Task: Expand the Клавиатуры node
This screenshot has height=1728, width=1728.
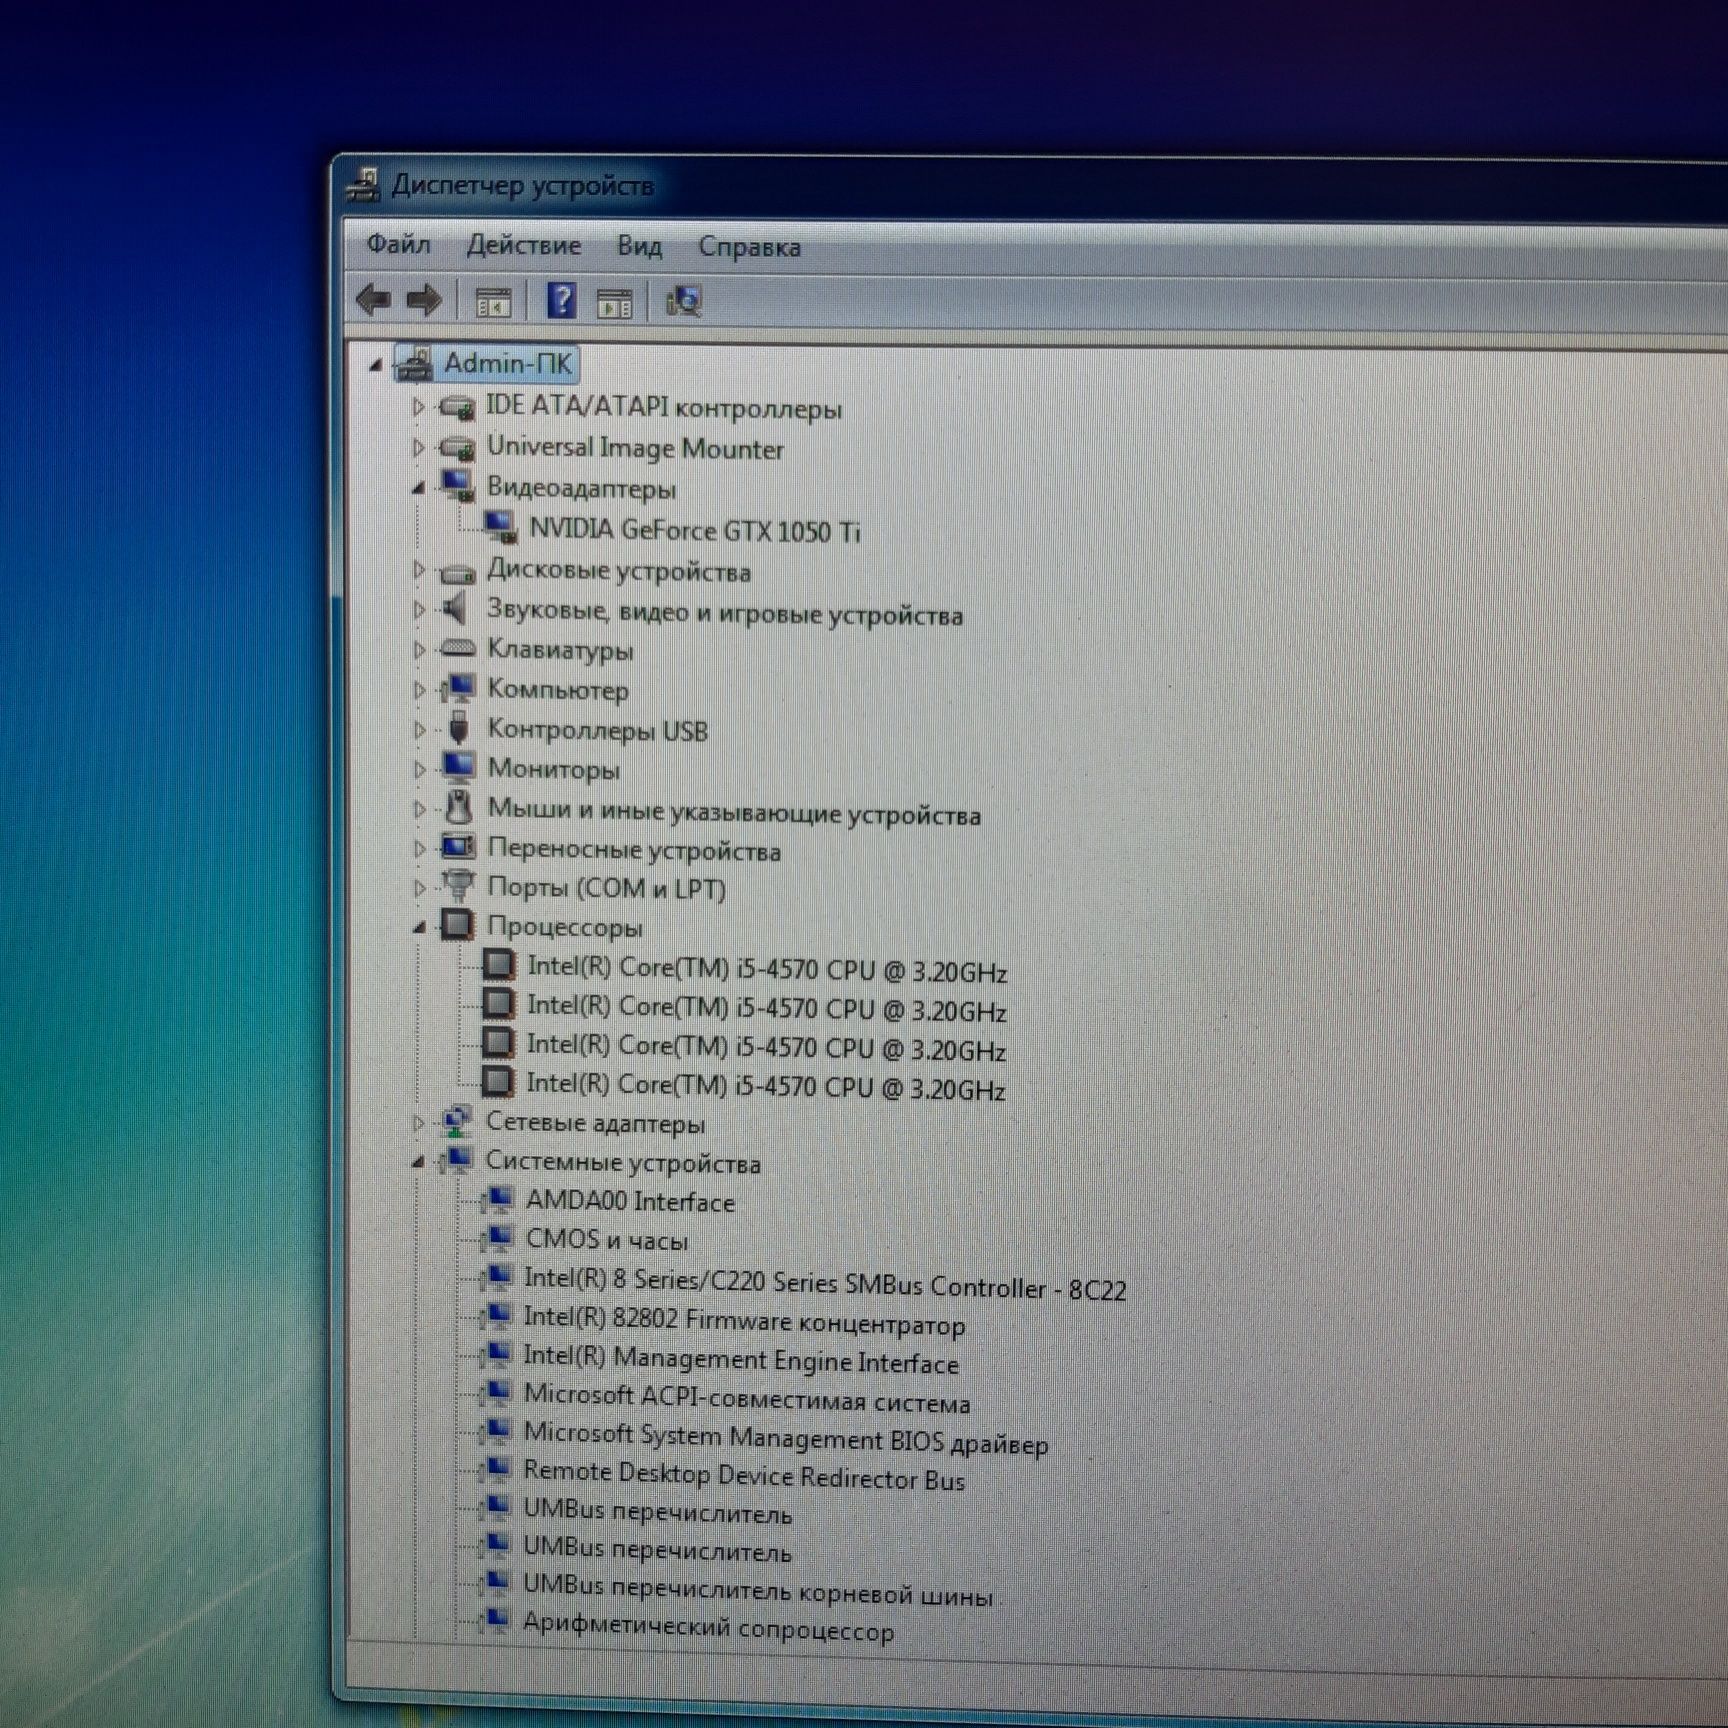Action: click(x=419, y=650)
